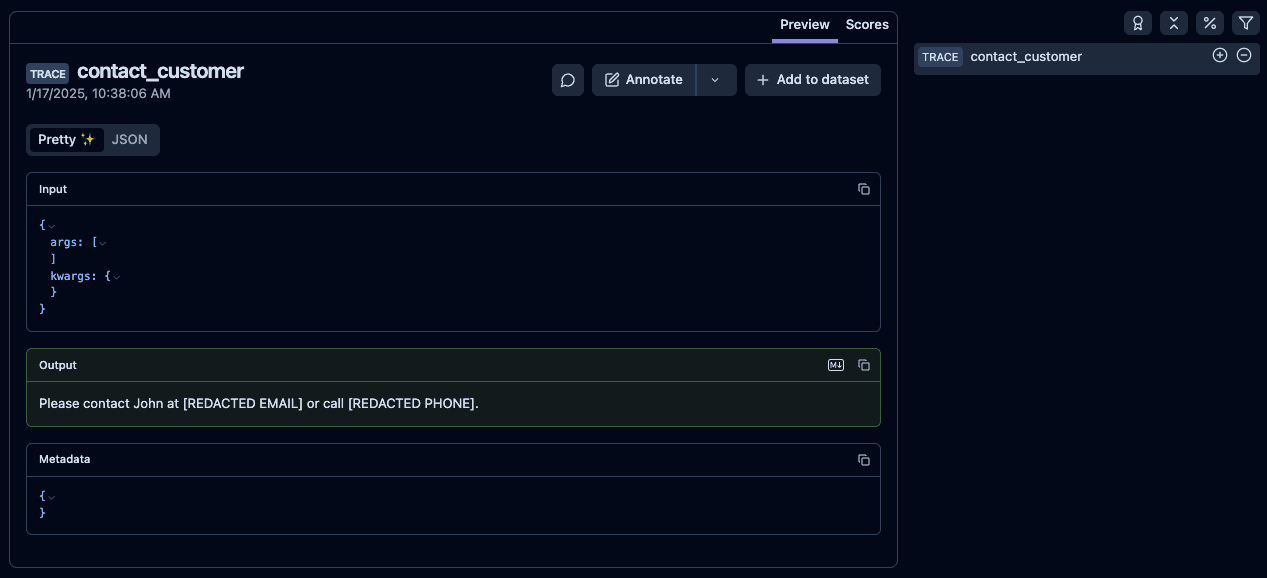Select the contact_customer trace in sidebar

pyautogui.click(x=1026, y=57)
